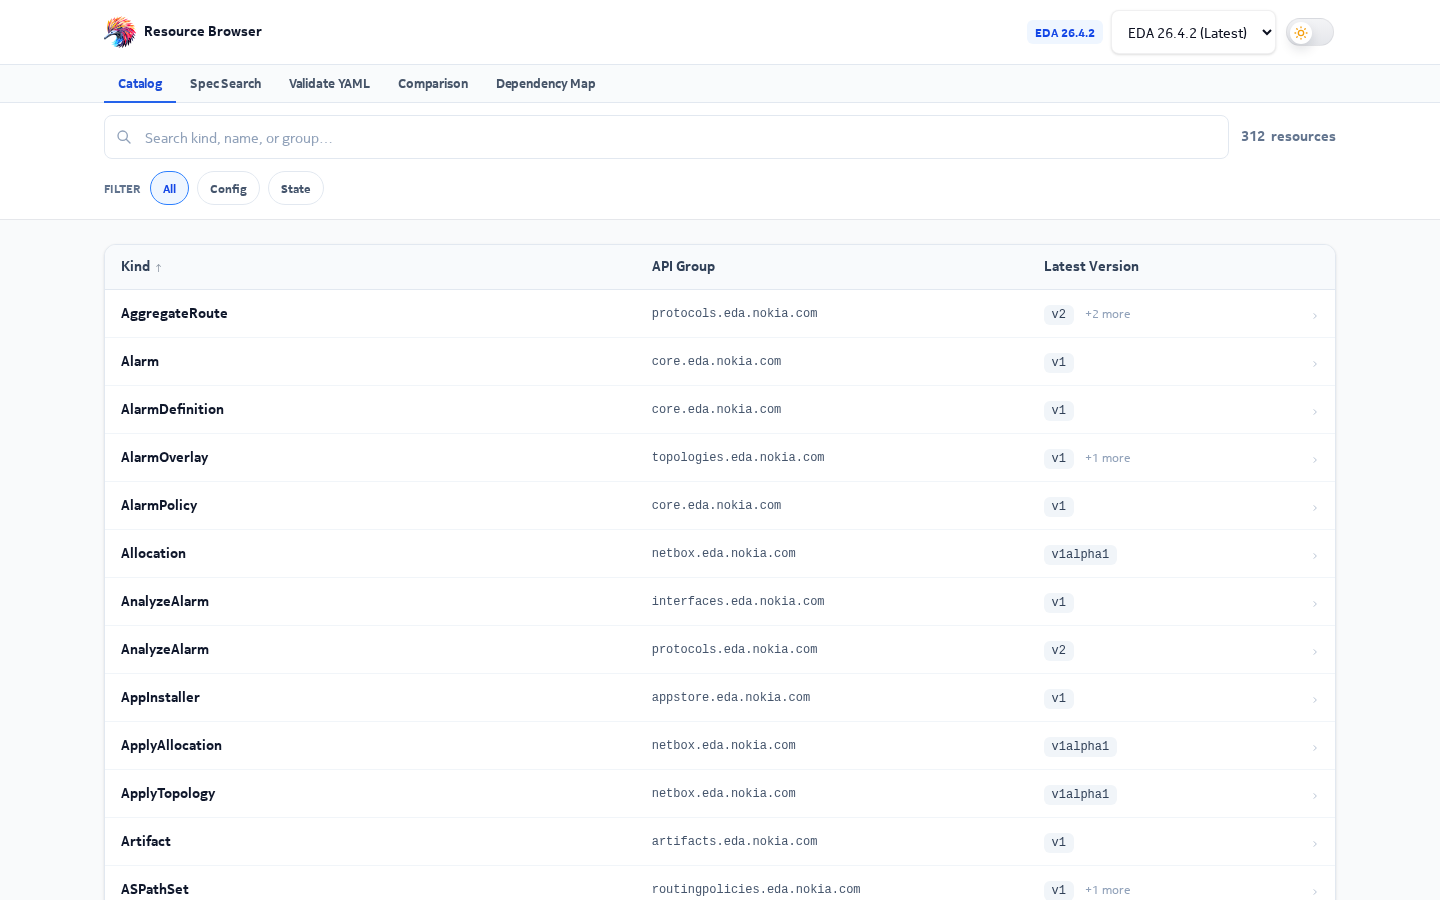Click the '+1 more' versions on AlarmOverlay
The image size is (1440, 900).
pyautogui.click(x=1108, y=458)
